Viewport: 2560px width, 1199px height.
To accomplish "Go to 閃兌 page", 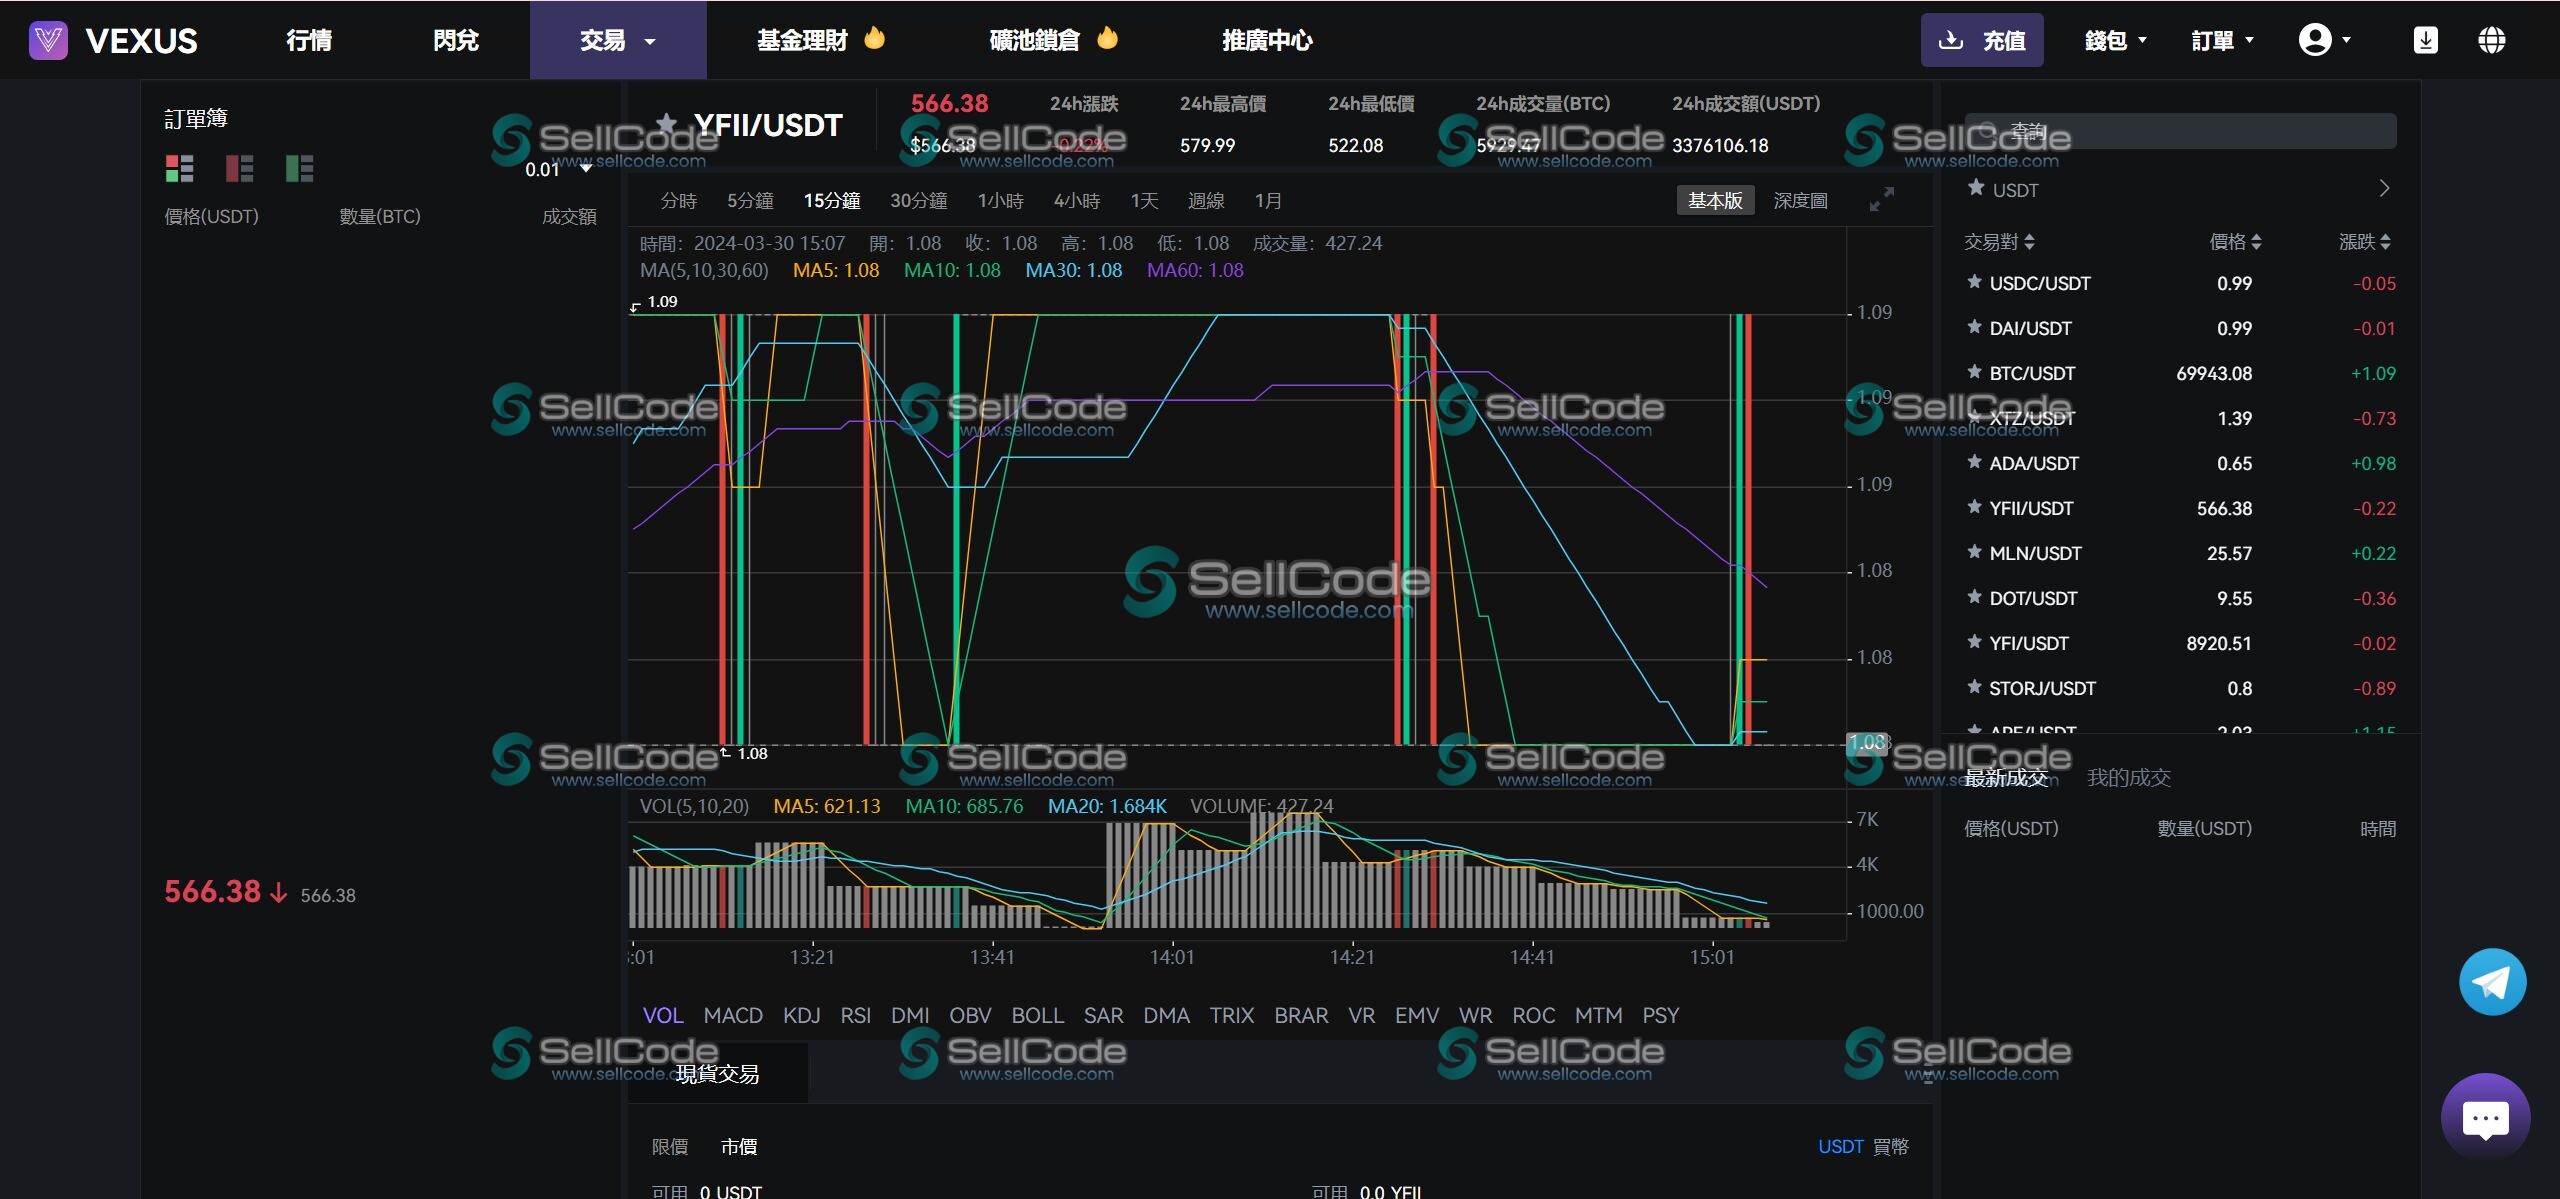I will point(456,40).
